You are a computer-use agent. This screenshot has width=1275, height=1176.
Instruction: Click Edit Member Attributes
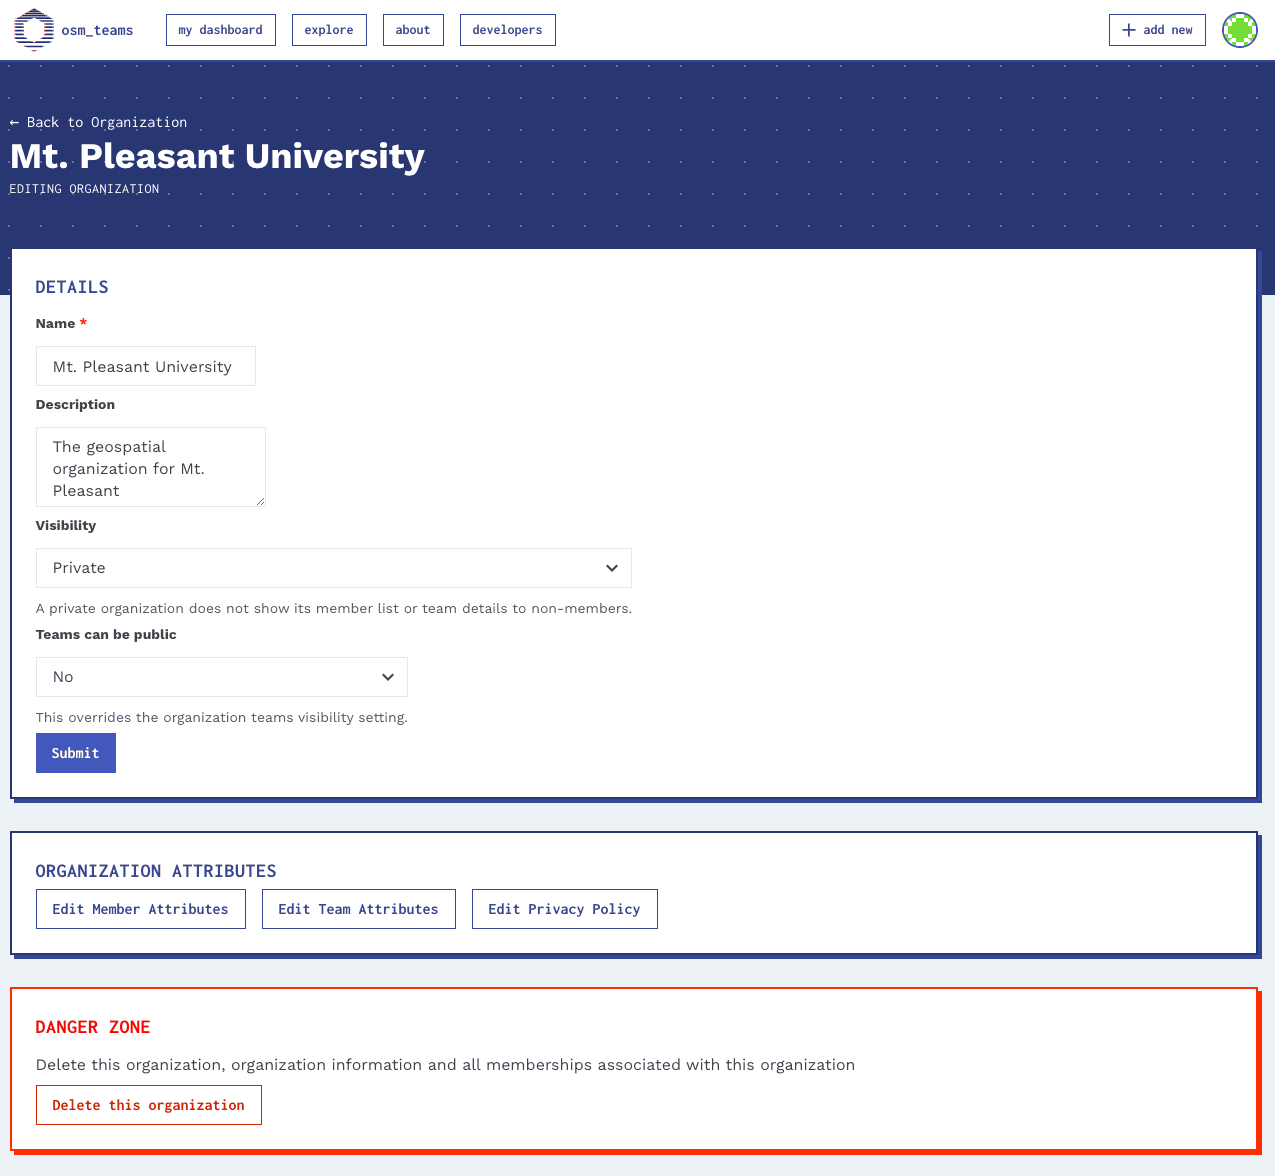click(140, 909)
